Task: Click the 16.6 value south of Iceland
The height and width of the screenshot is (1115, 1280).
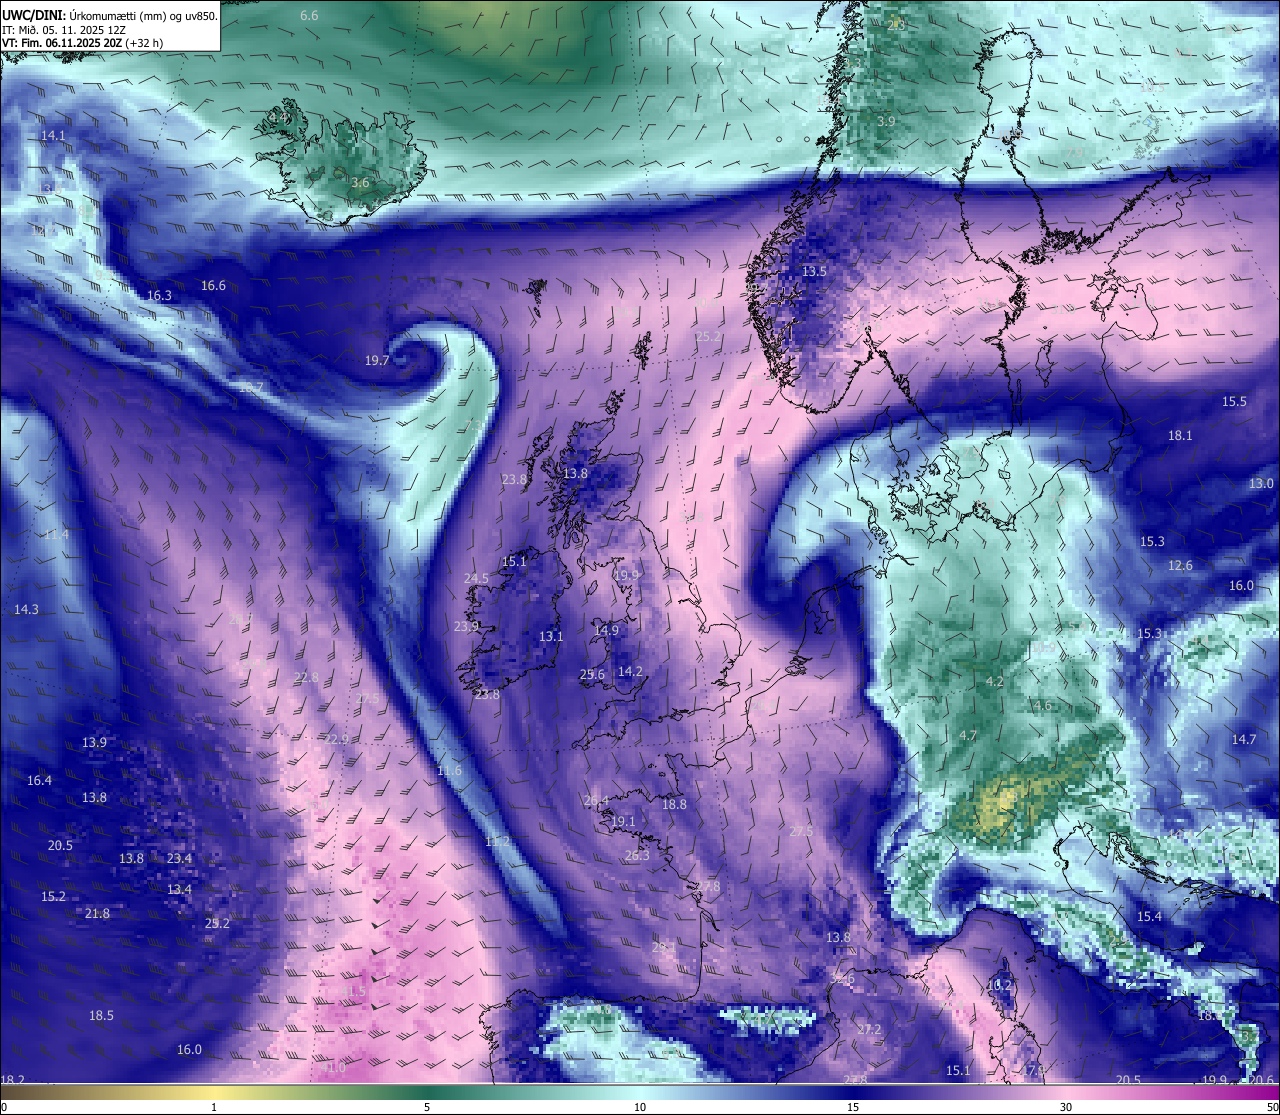Action: tap(213, 285)
